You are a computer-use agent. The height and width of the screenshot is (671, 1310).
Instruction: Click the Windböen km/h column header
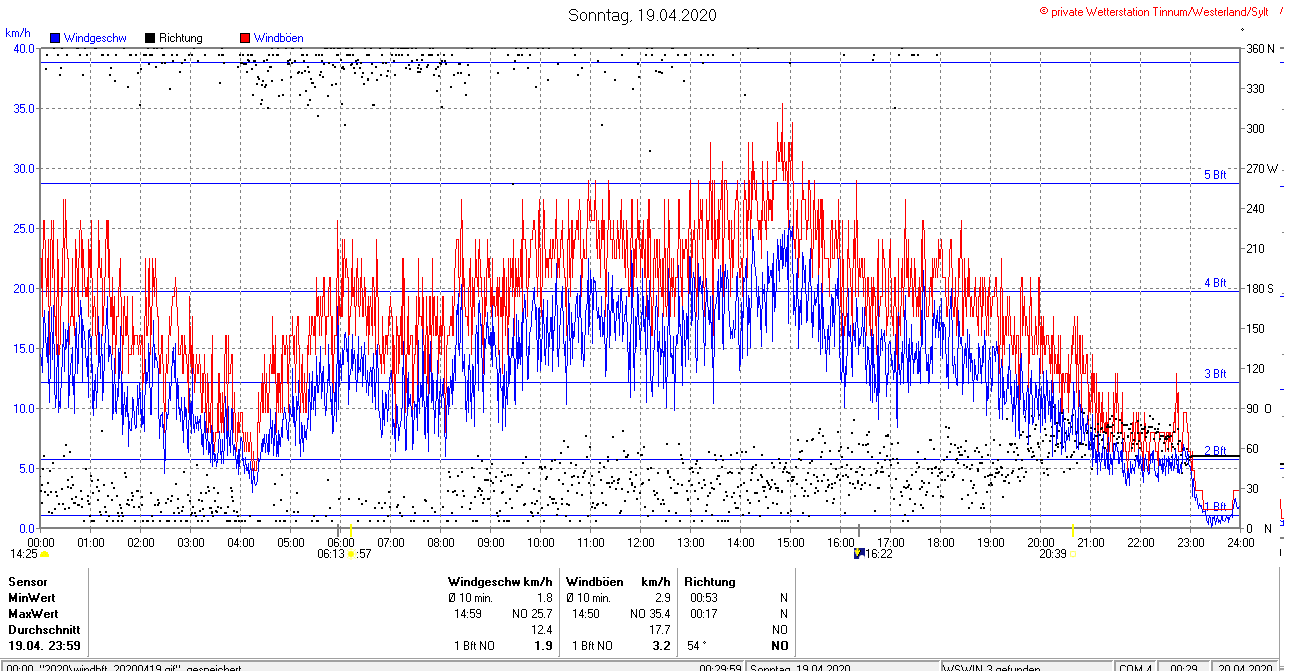click(618, 581)
